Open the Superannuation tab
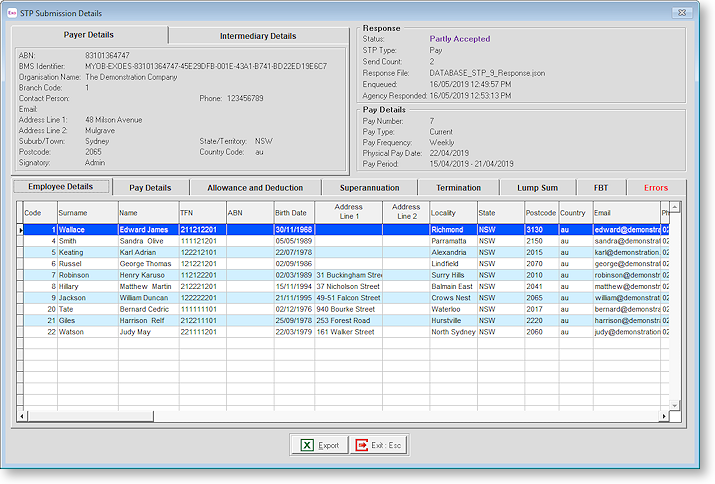Viewport: 715px width, 484px height. (370, 188)
